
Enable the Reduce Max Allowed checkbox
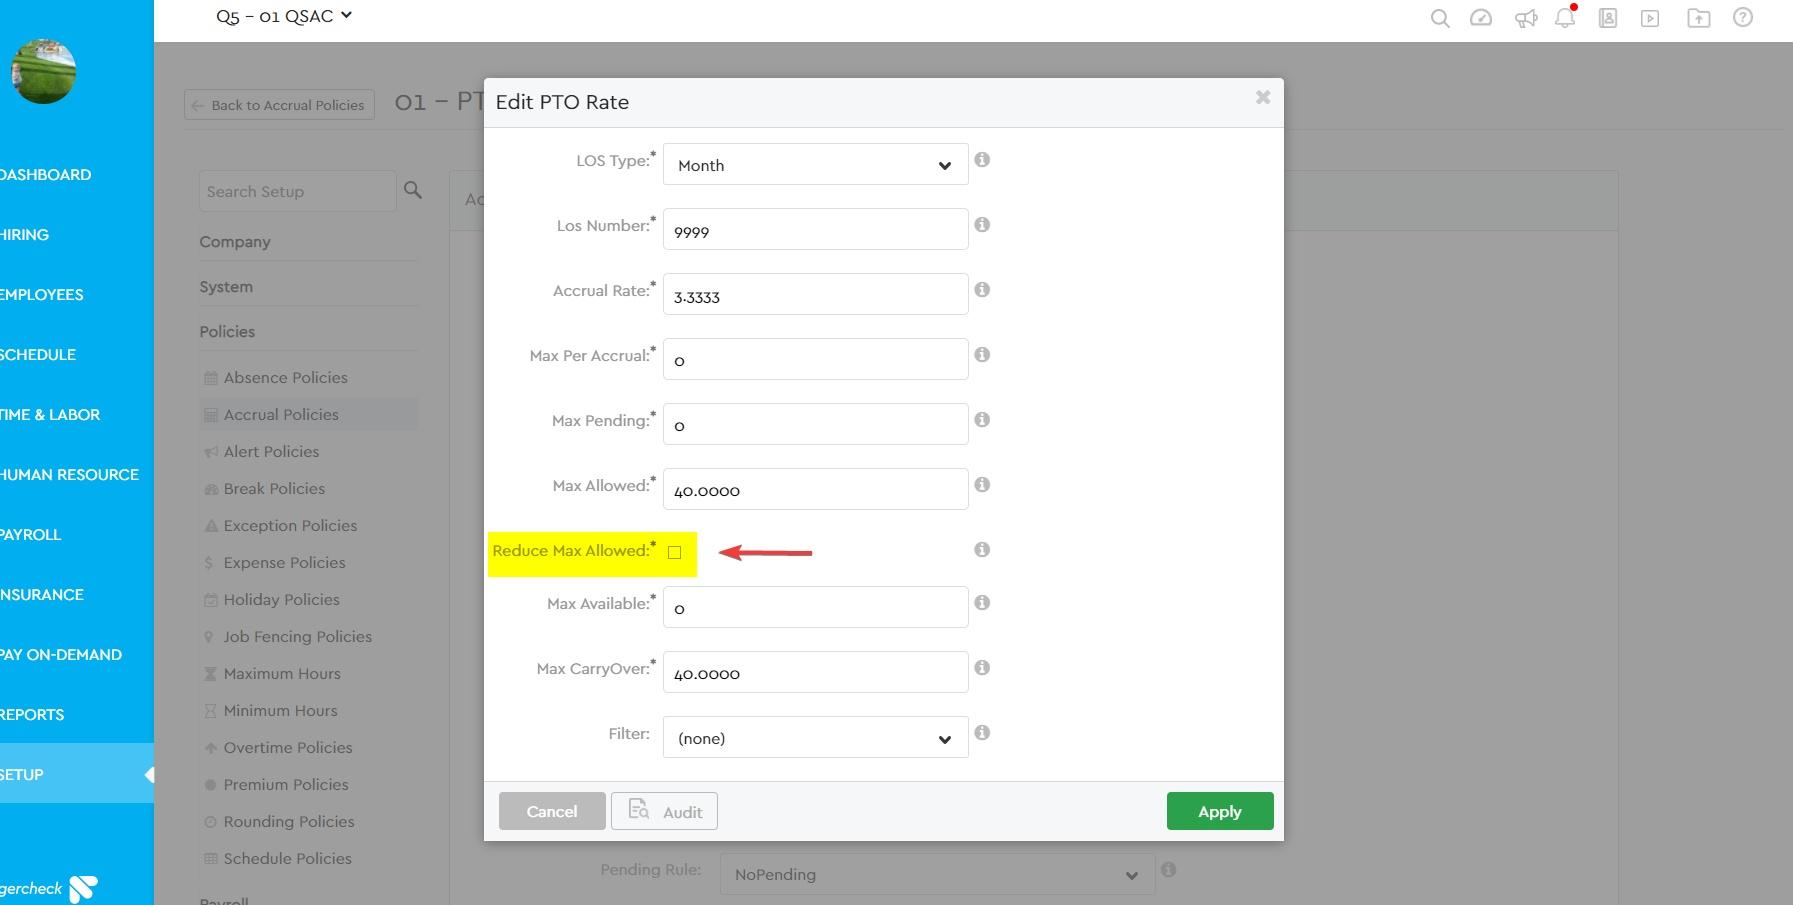point(674,552)
